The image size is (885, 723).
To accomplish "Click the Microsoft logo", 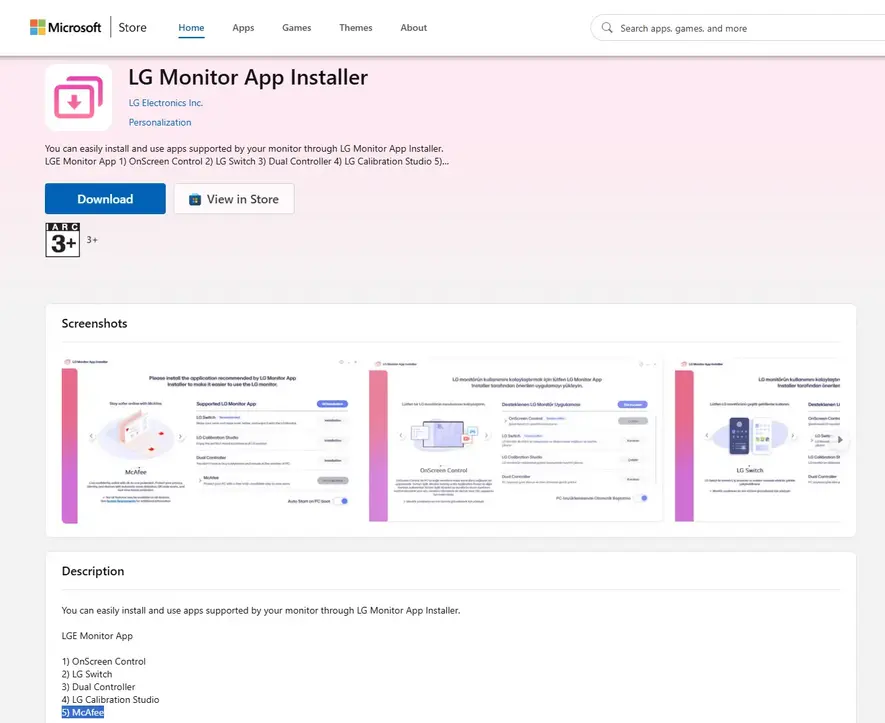I will coord(65,27).
